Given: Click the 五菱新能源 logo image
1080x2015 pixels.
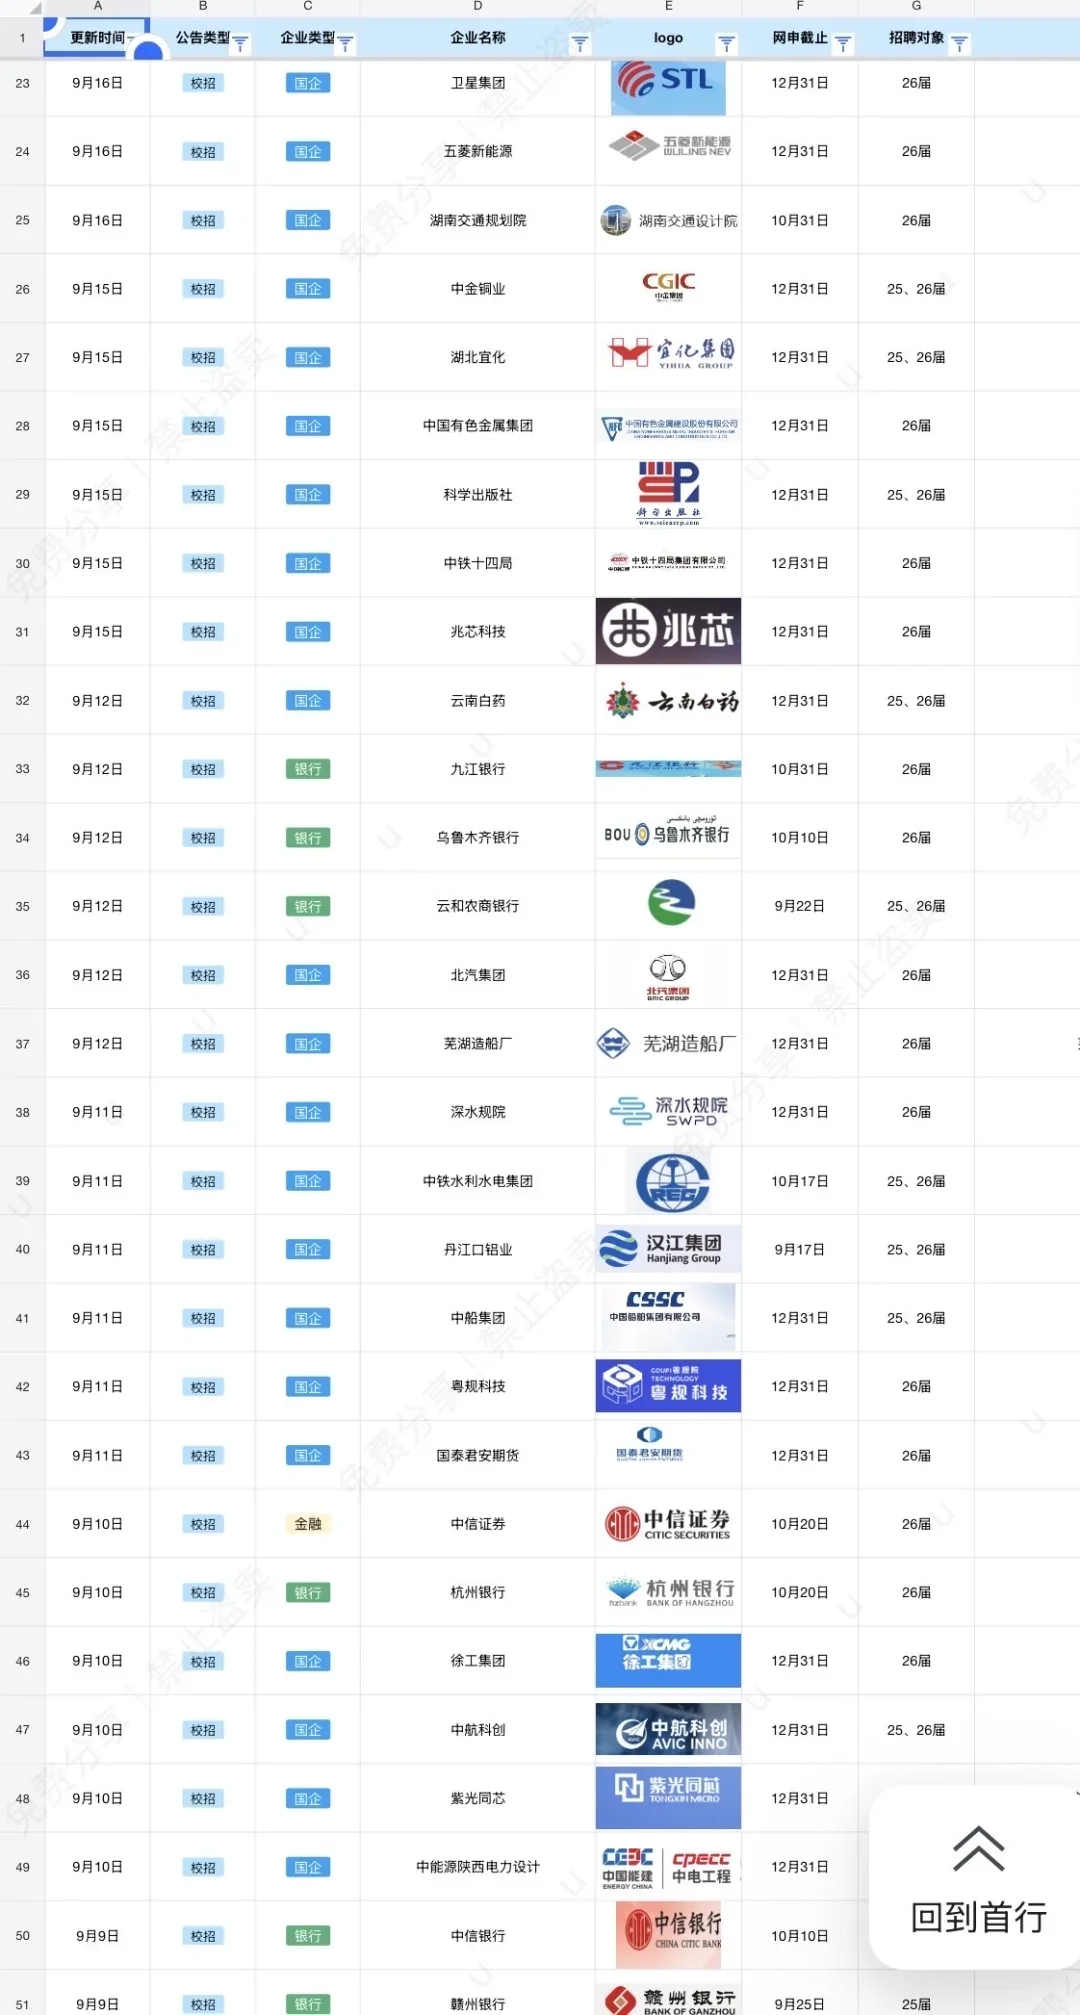Looking at the screenshot, I should (x=669, y=147).
